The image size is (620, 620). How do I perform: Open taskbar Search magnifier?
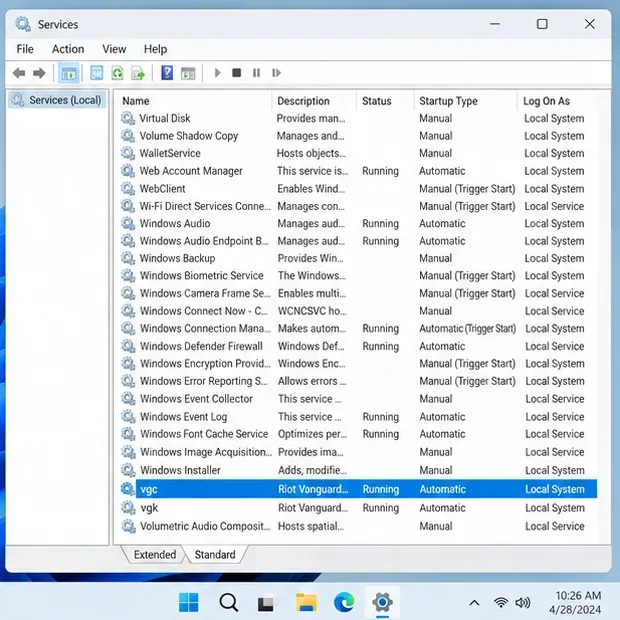pos(229,603)
